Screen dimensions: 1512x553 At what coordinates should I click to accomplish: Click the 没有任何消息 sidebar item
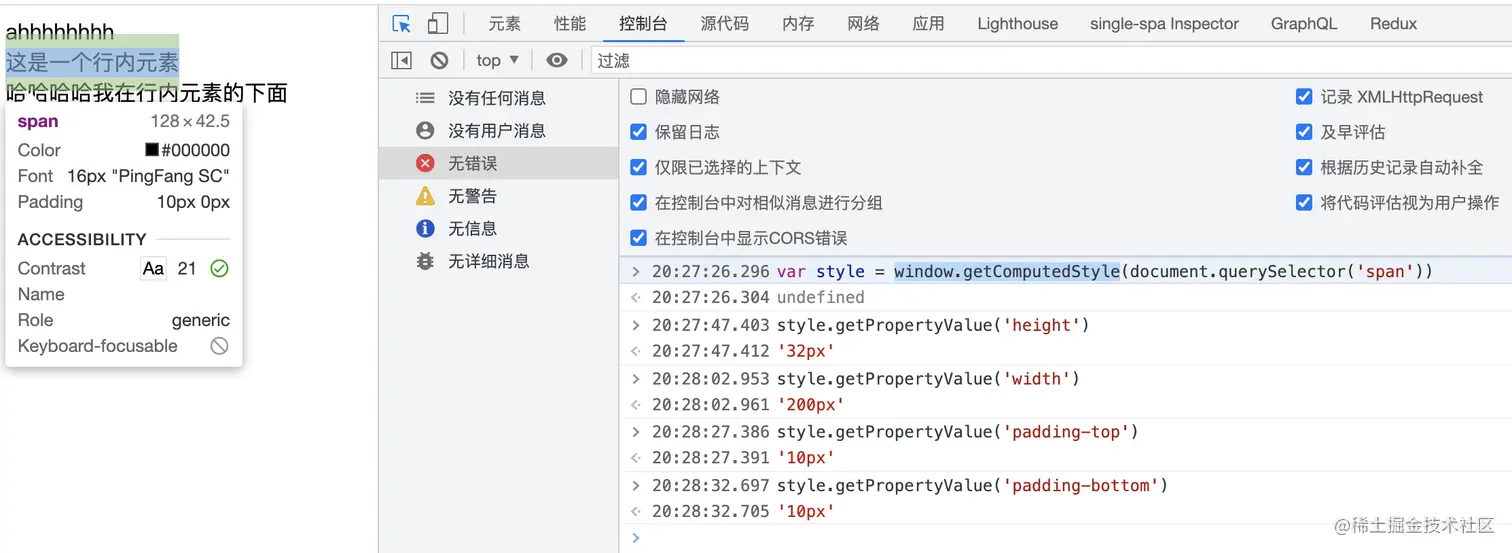[496, 98]
